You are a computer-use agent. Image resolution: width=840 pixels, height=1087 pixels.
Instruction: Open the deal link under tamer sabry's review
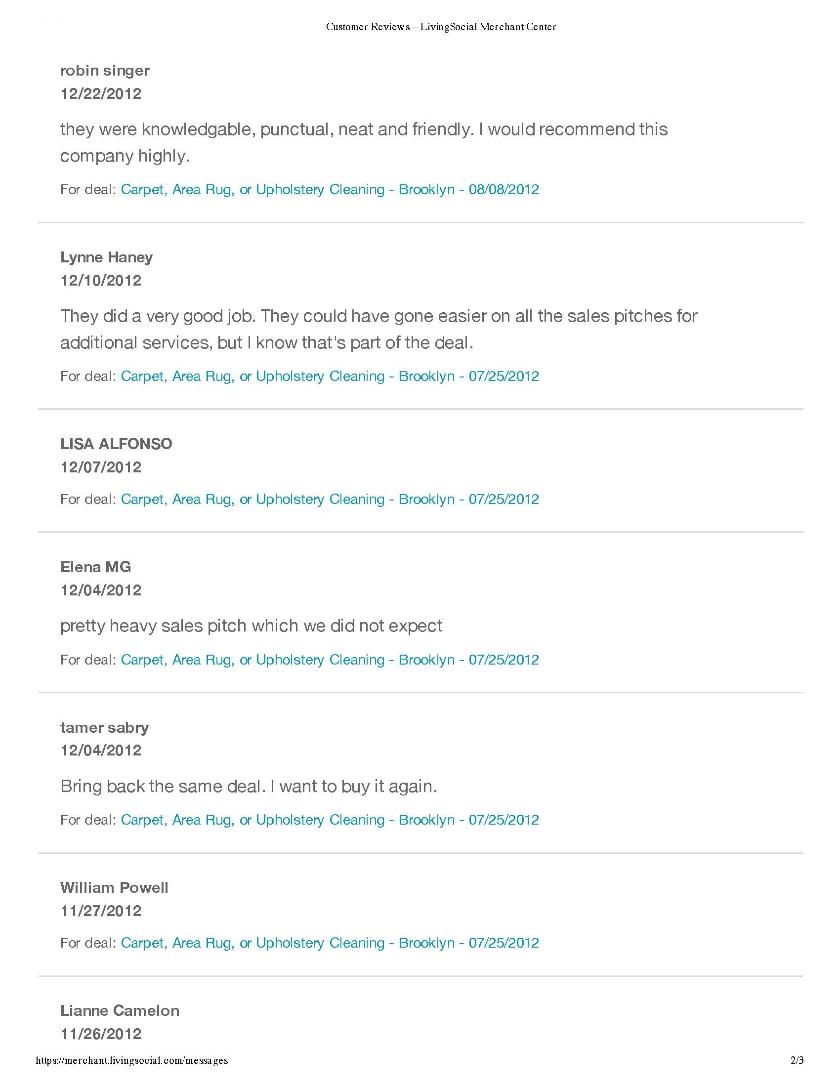pyautogui.click(x=330, y=820)
